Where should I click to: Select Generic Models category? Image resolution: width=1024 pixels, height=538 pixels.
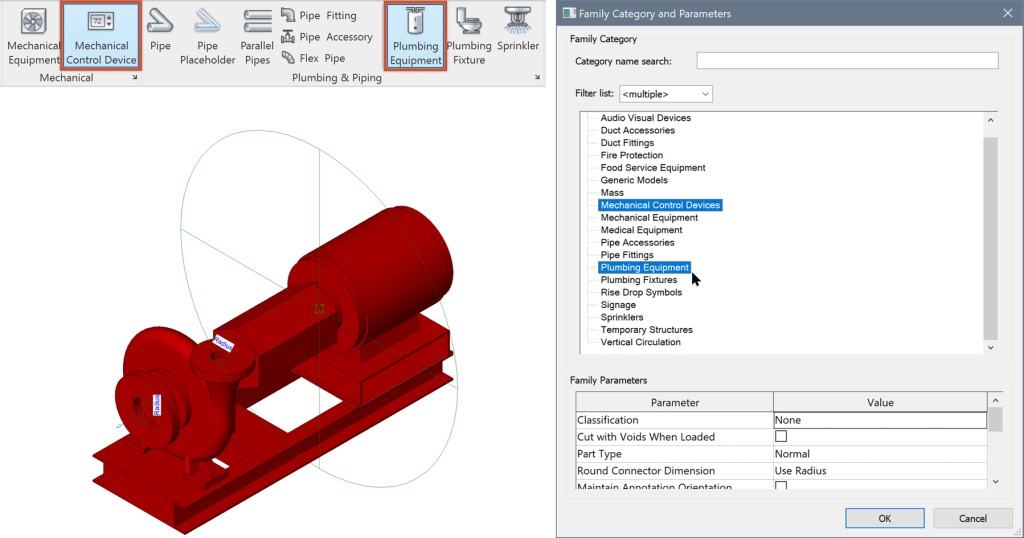click(x=634, y=180)
